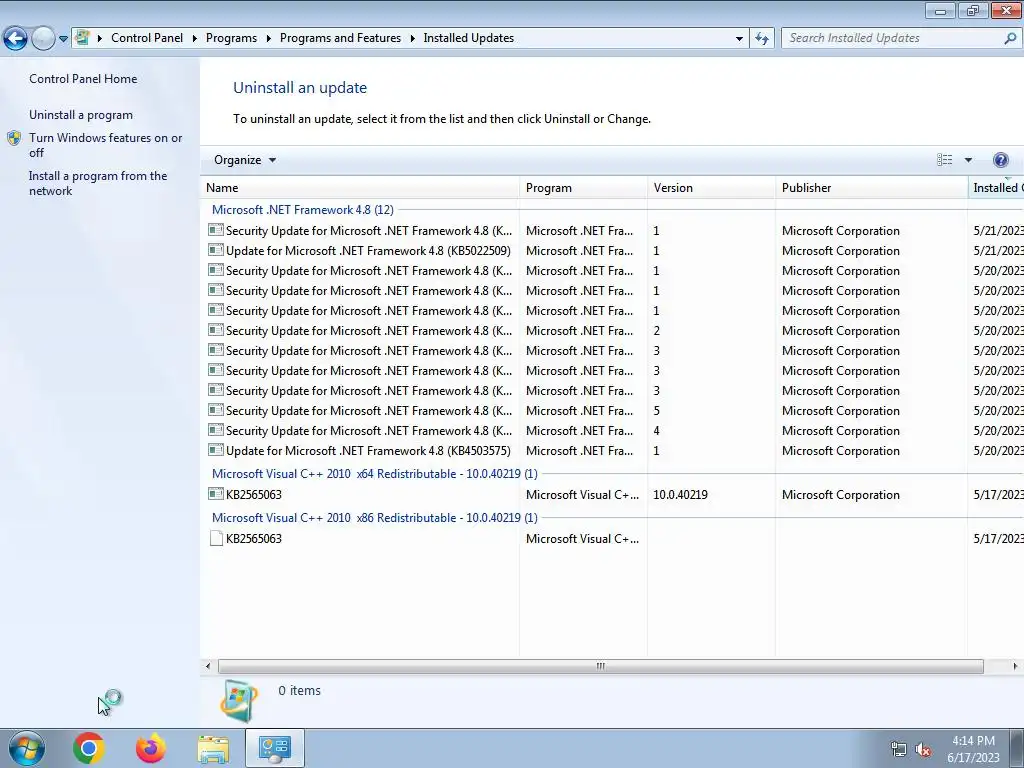Click Programs breadcrumb
This screenshot has width=1024, height=768.
click(231, 38)
